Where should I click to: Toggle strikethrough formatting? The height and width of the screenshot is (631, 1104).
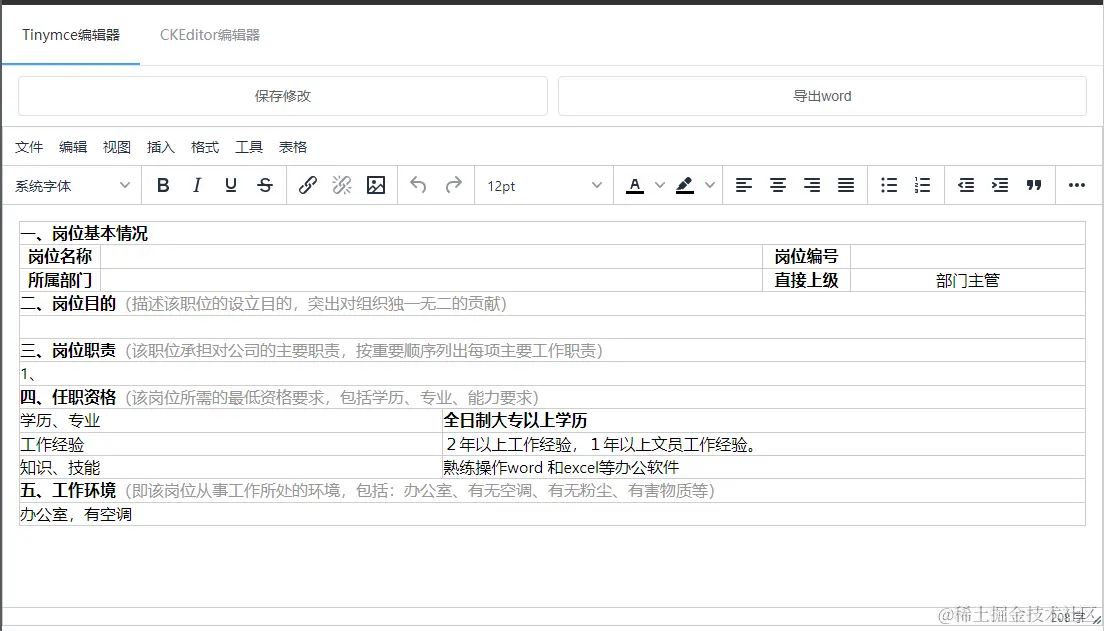(x=265, y=186)
